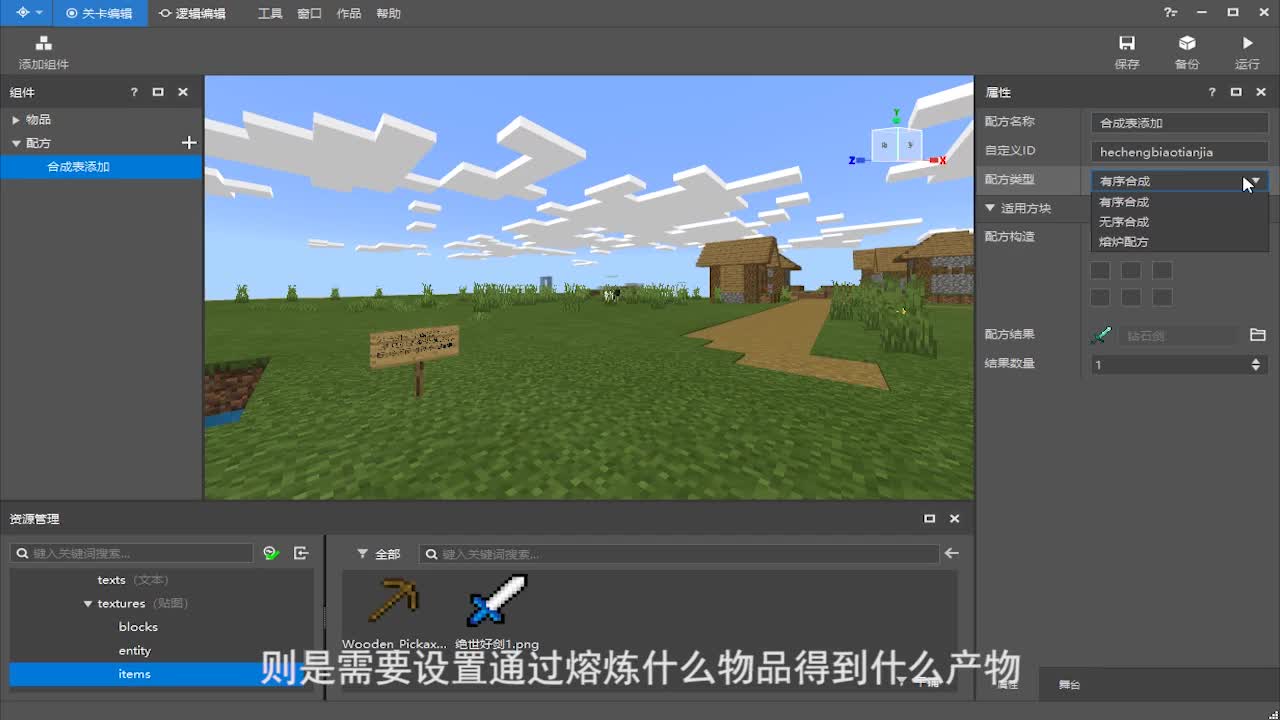
Task: Close the 资源管理 panel
Action: point(954,518)
